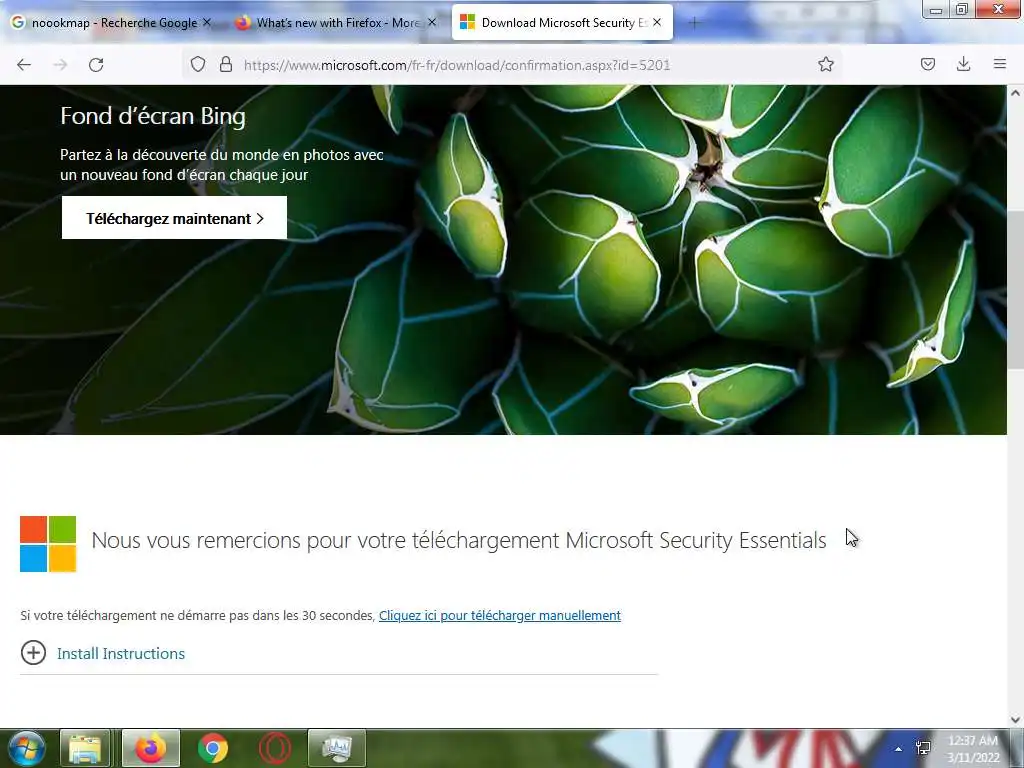Open the Windows Start menu
This screenshot has width=1024, height=768.
26,748
